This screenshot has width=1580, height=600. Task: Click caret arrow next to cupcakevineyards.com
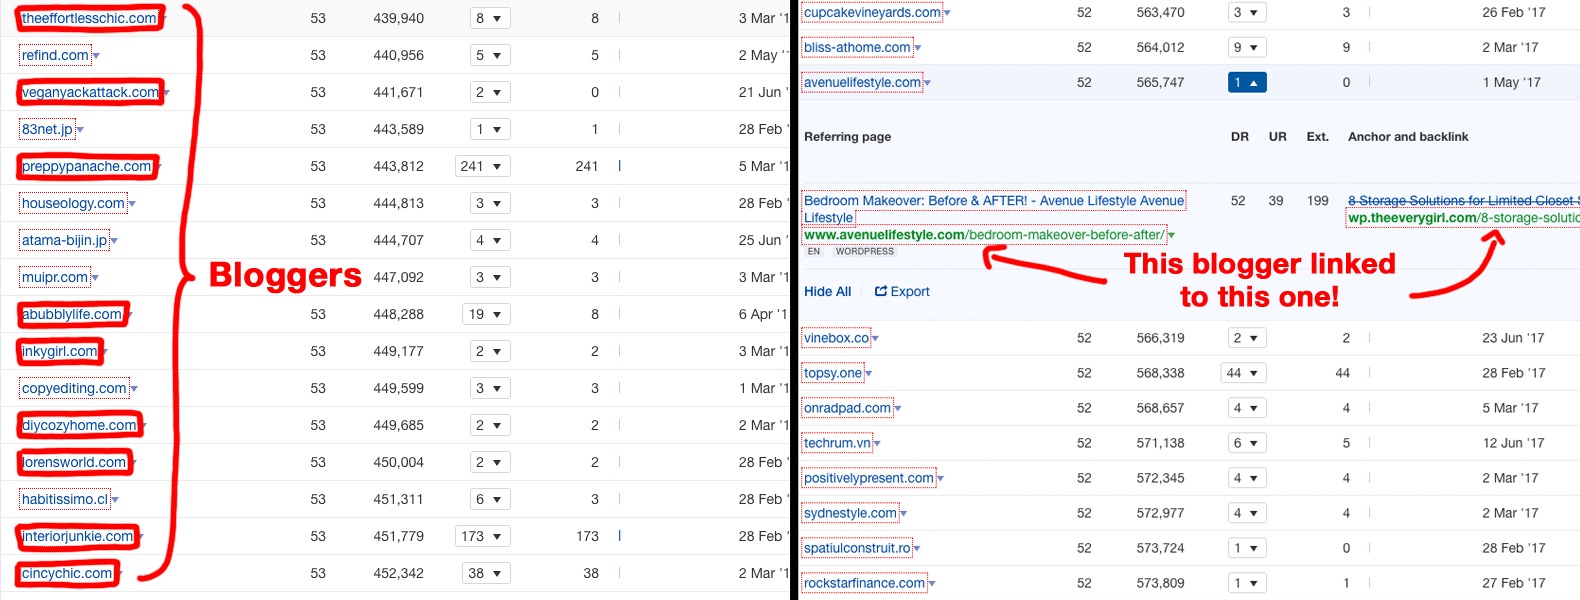coord(947,14)
